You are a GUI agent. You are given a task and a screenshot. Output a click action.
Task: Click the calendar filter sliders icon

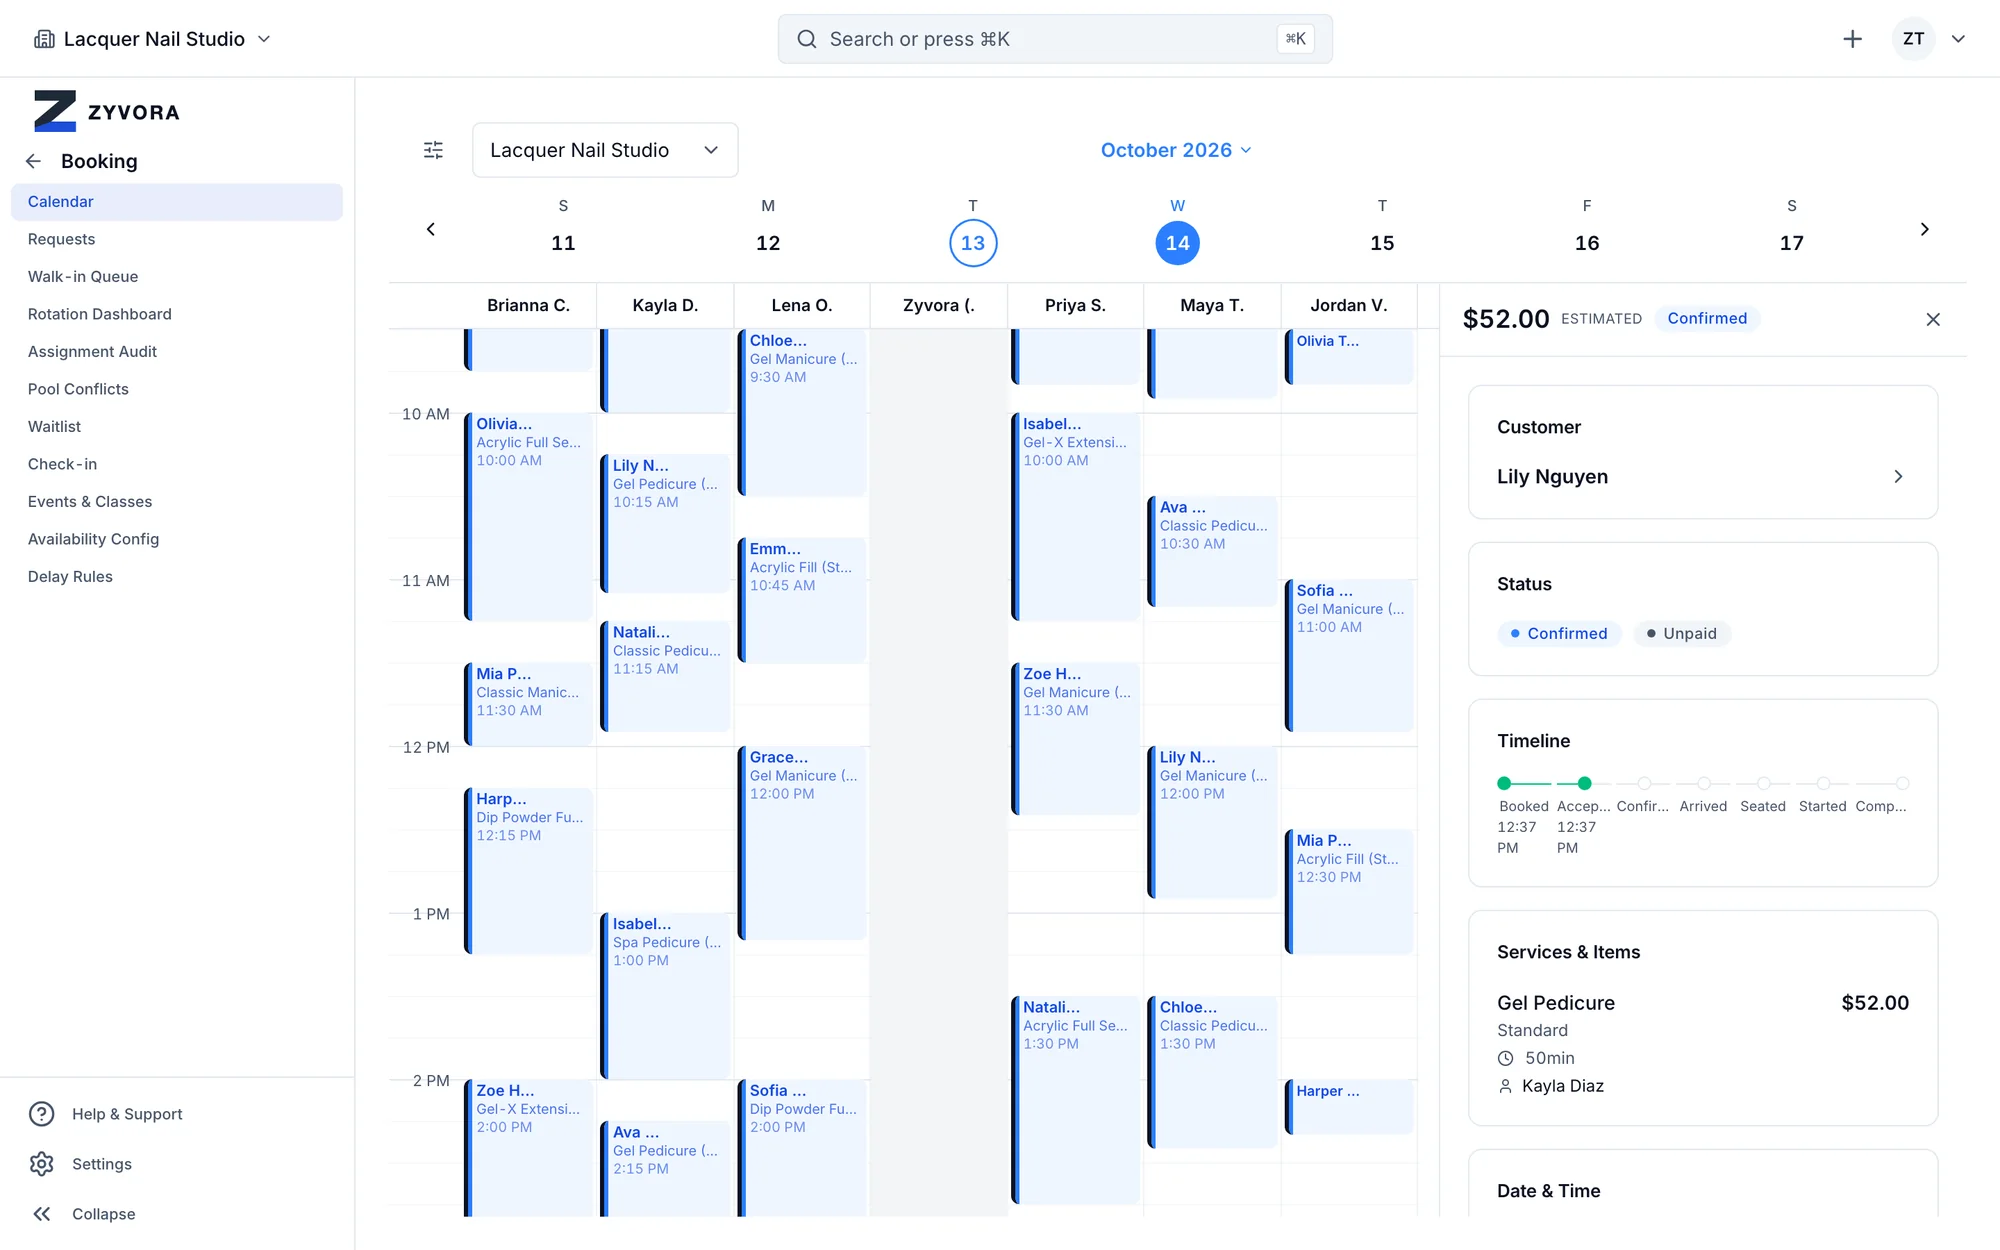[433, 150]
